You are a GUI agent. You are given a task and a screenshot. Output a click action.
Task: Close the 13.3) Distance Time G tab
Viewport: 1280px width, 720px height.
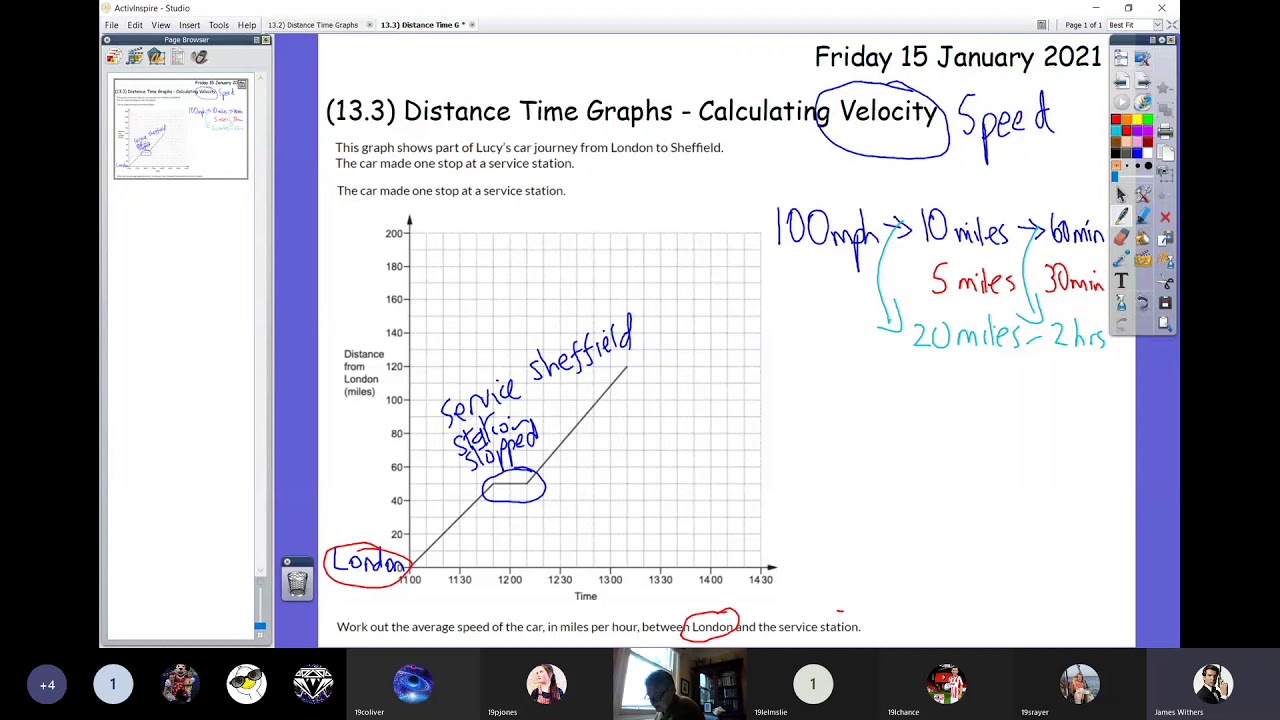click(472, 25)
